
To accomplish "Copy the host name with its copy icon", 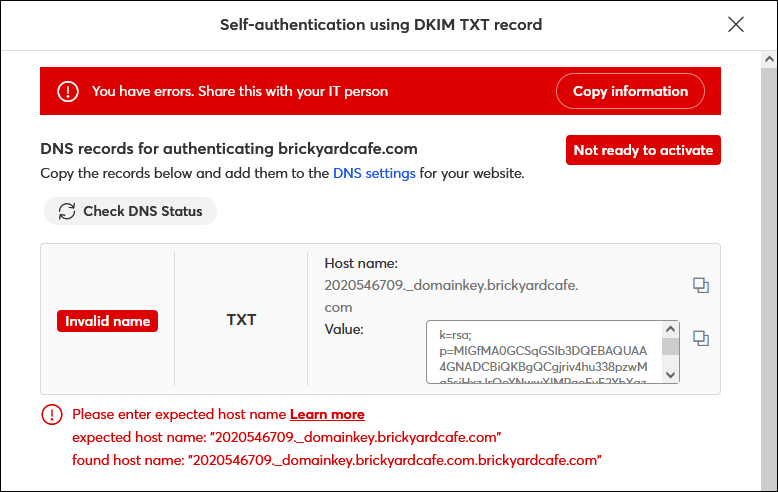I will [701, 285].
